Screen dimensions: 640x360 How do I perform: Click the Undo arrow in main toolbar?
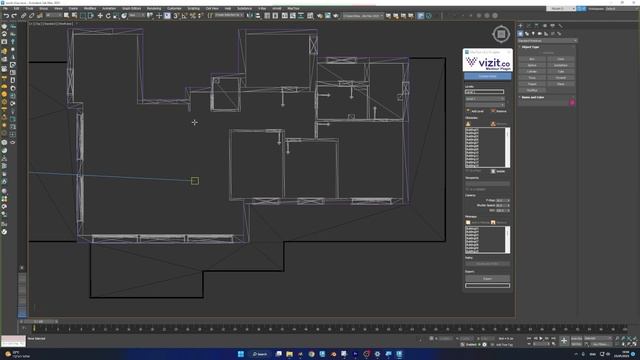click(x=6, y=16)
